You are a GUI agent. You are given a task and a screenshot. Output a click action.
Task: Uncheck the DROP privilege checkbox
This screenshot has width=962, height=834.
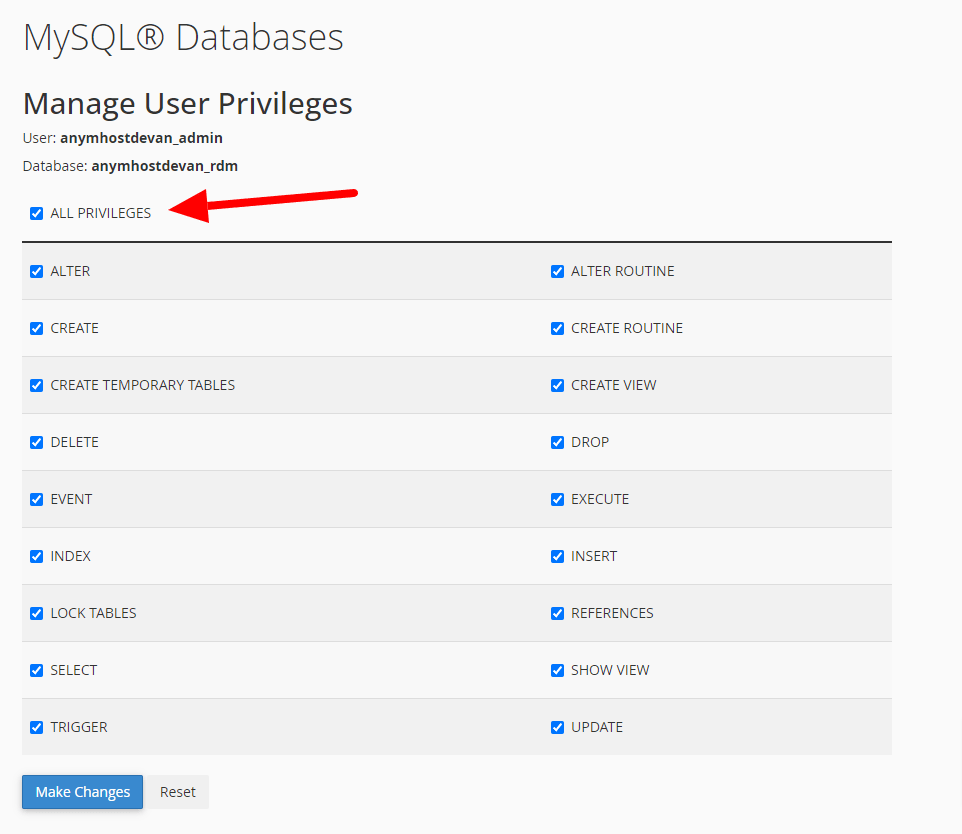pyautogui.click(x=558, y=442)
